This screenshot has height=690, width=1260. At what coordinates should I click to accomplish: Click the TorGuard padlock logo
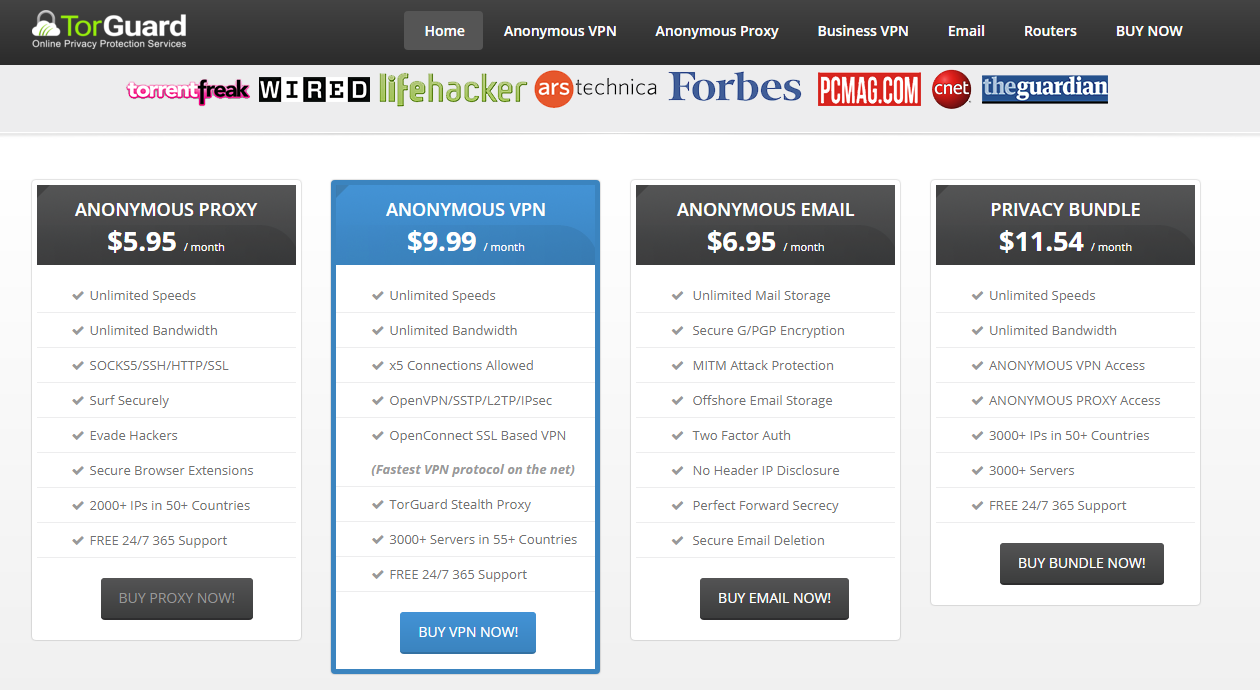coord(108,30)
